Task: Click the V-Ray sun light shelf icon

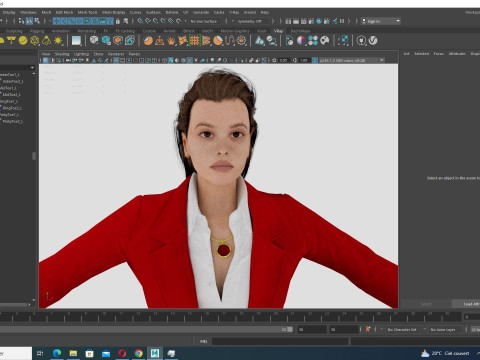Action: (58, 41)
